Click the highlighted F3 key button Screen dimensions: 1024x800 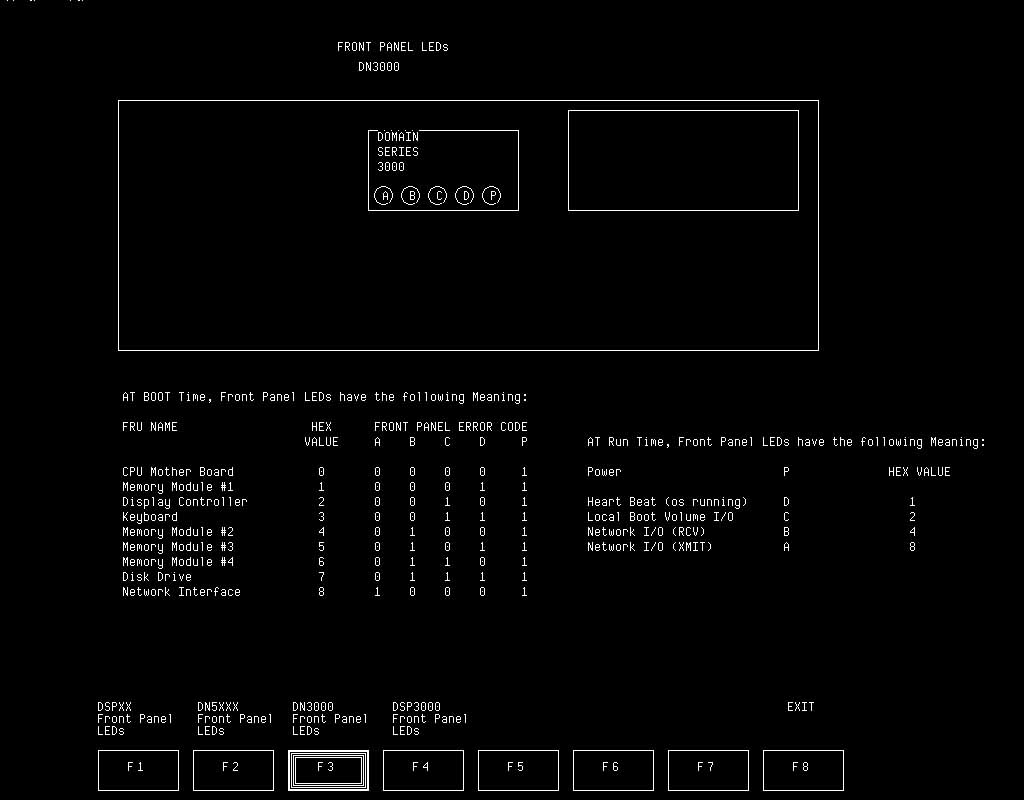328,770
